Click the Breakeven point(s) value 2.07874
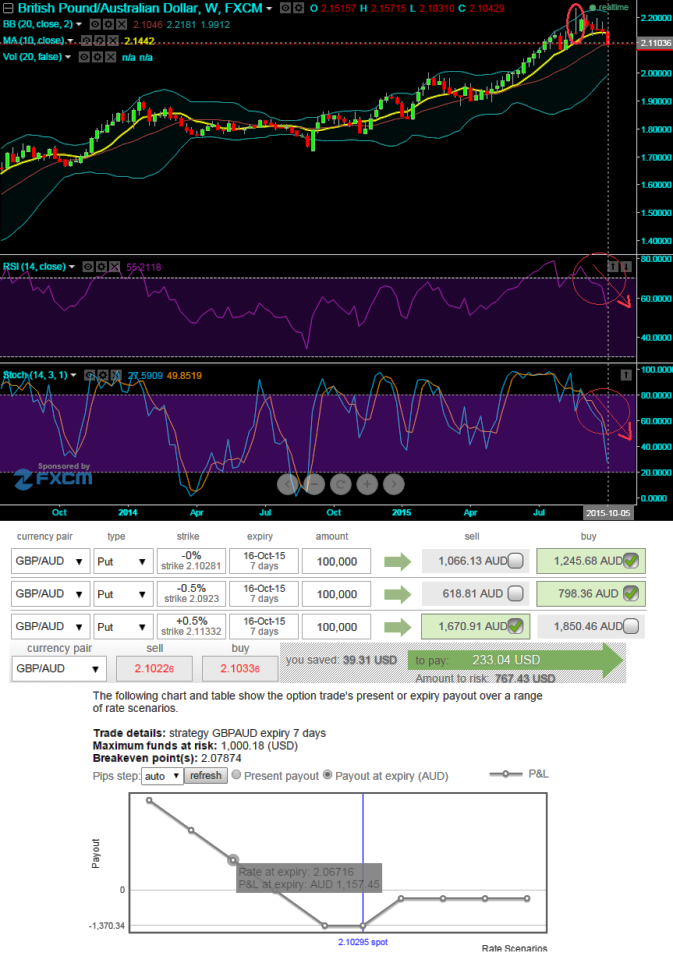 pyautogui.click(x=221, y=758)
